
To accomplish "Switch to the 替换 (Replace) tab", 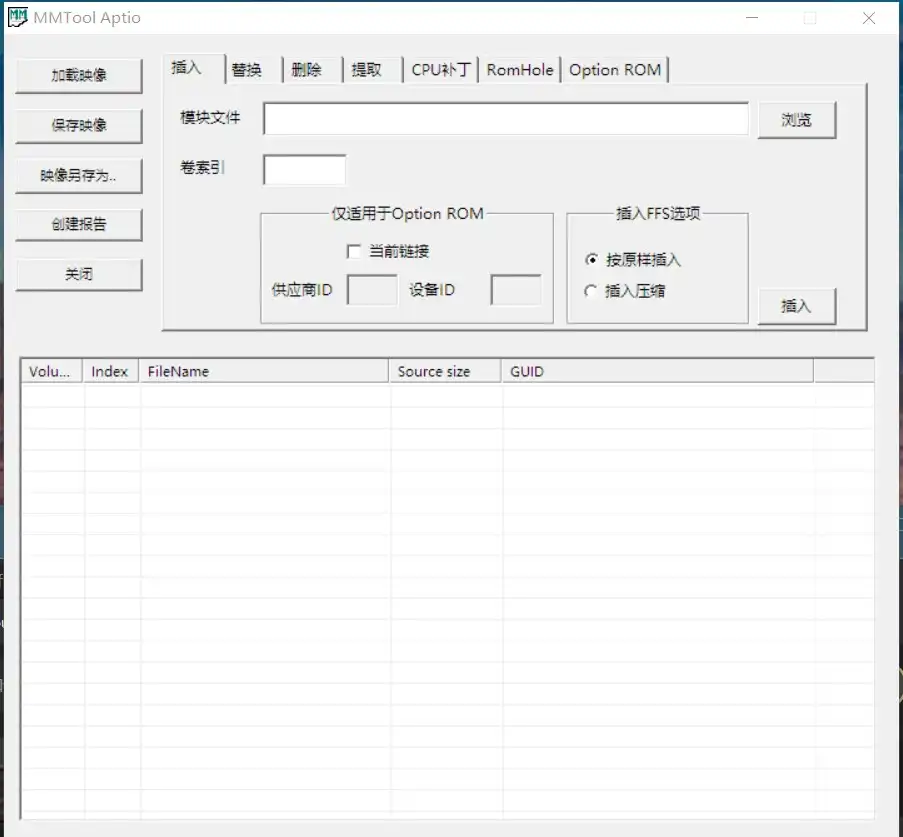I will tap(250, 69).
